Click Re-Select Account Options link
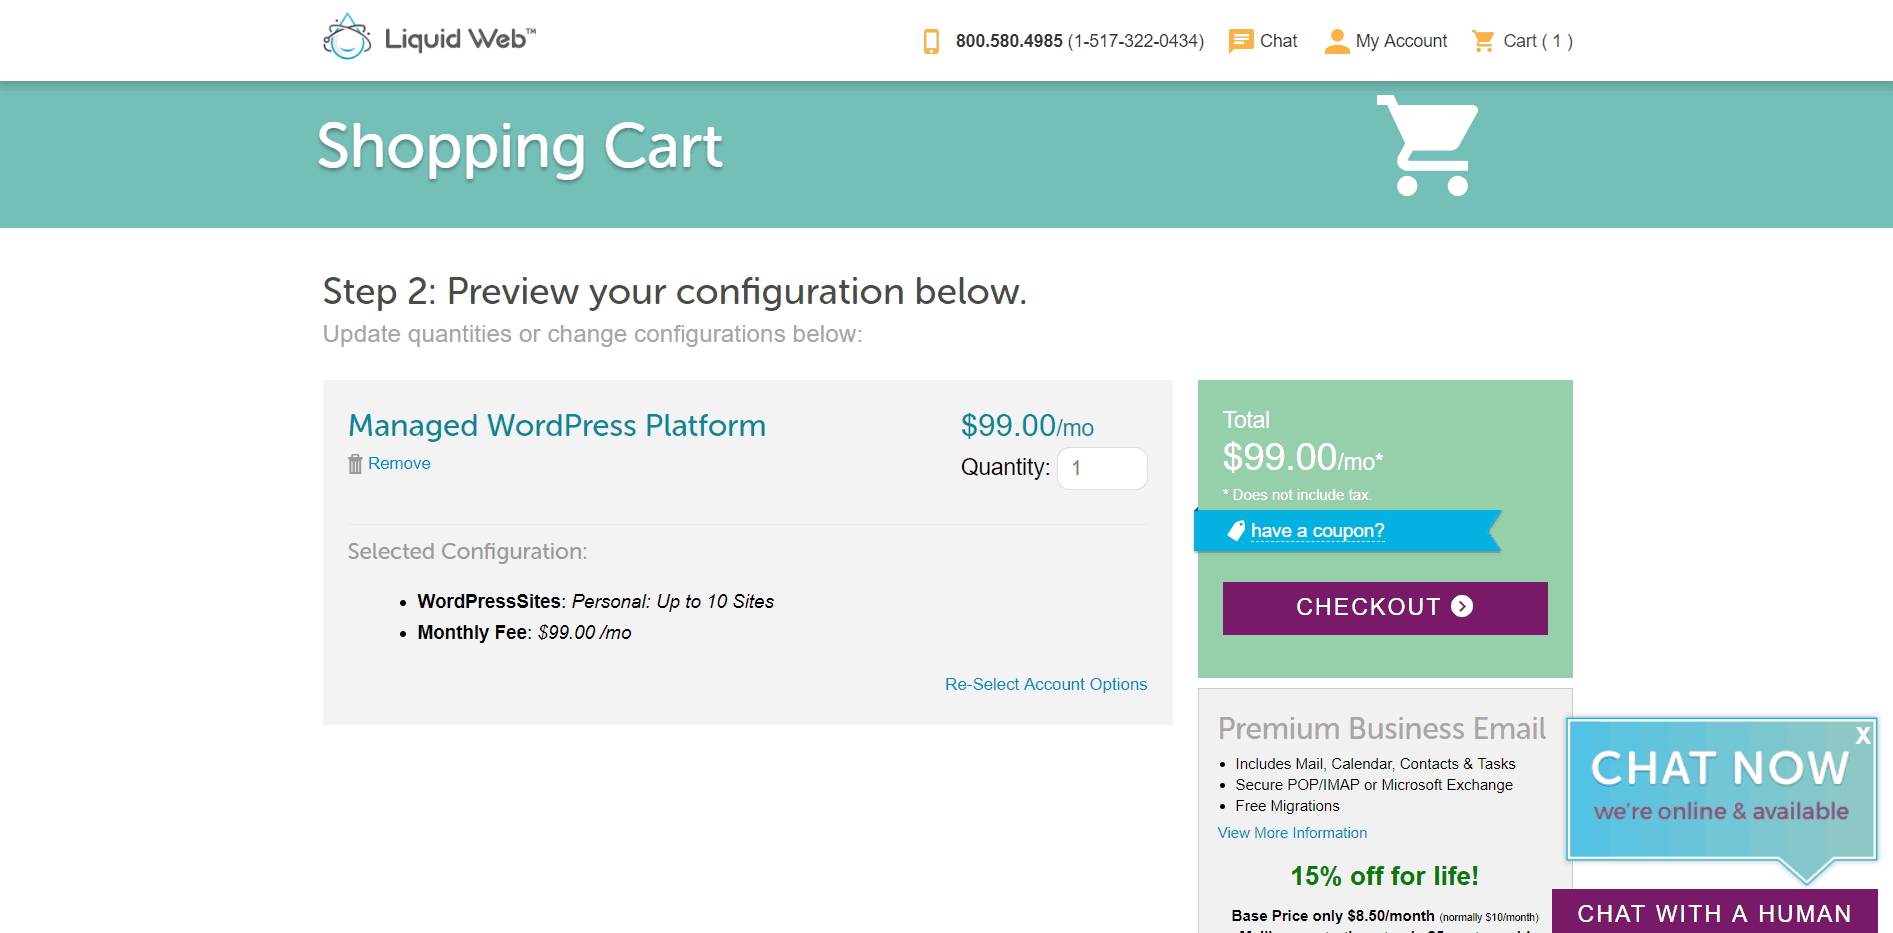1893x933 pixels. click(1046, 684)
